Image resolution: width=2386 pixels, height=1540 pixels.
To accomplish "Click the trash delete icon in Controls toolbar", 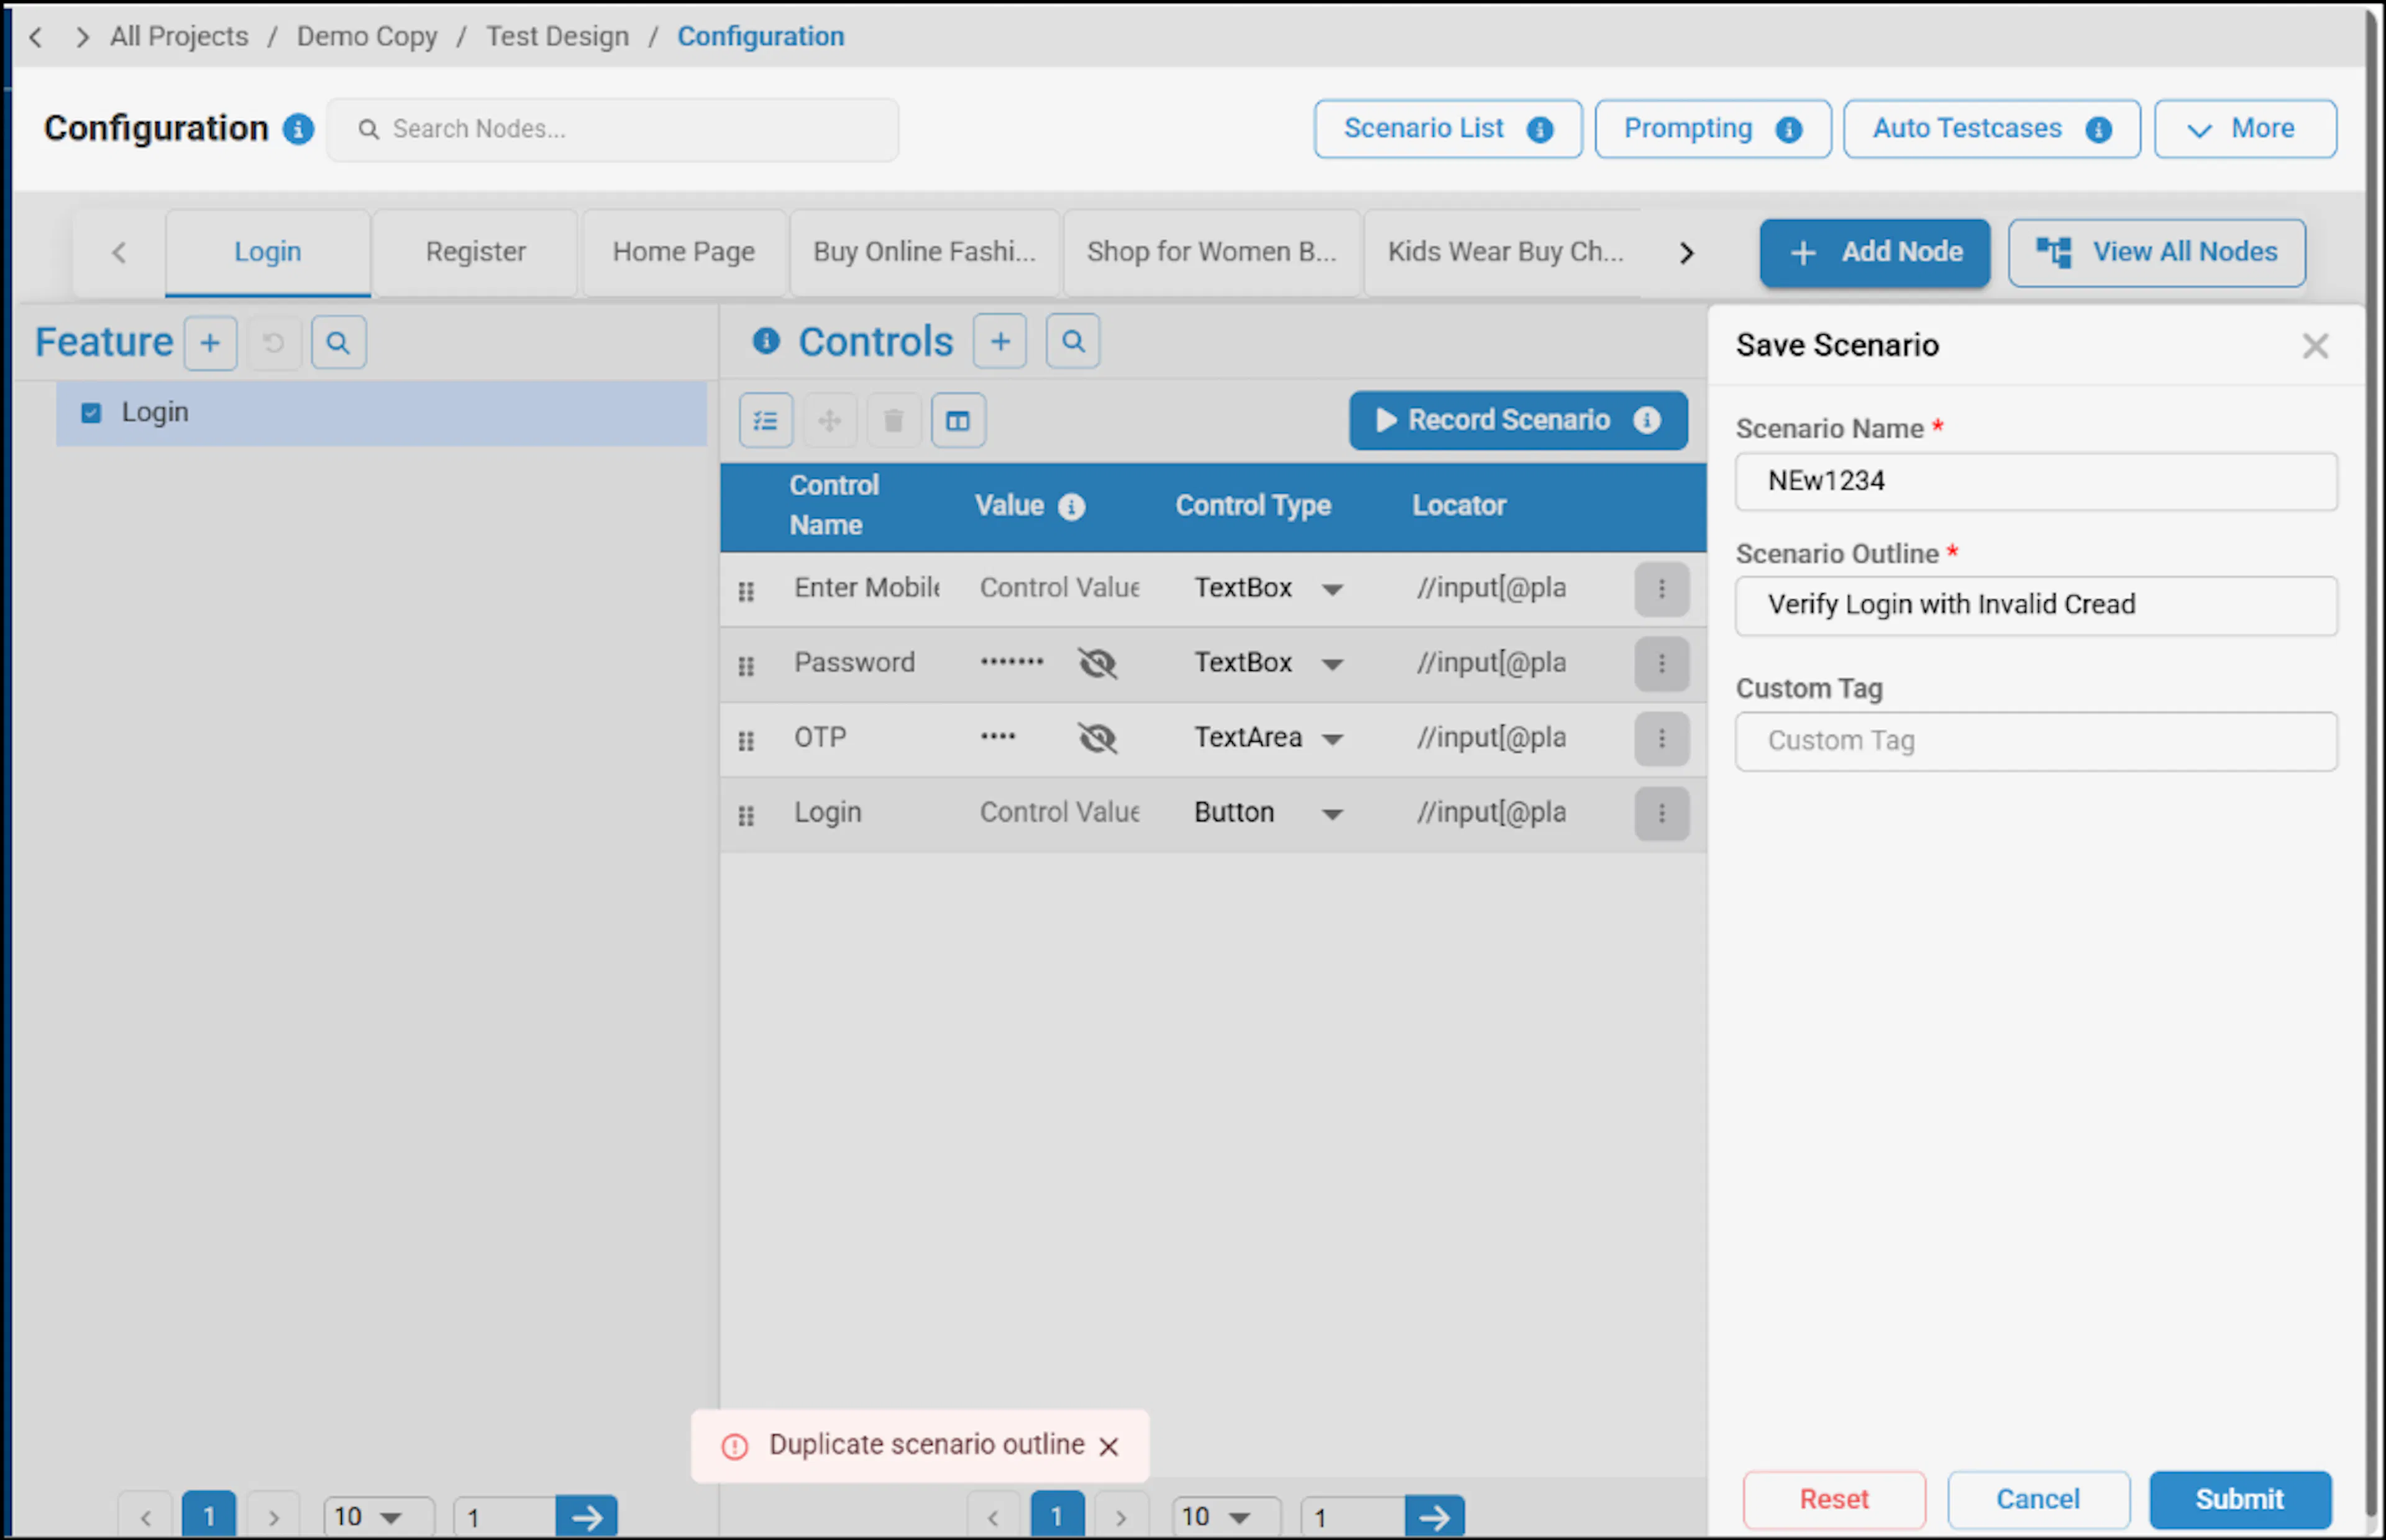I will point(894,420).
